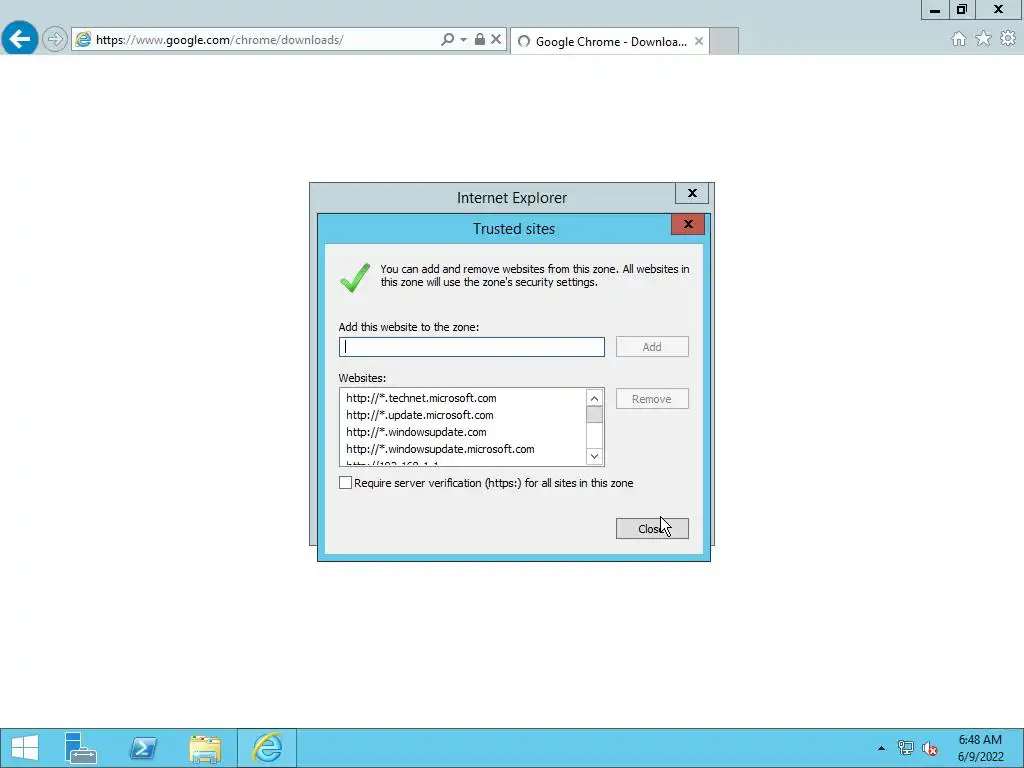Open Favorites with the star icon
Image resolution: width=1024 pixels, height=768 pixels.
(x=983, y=39)
